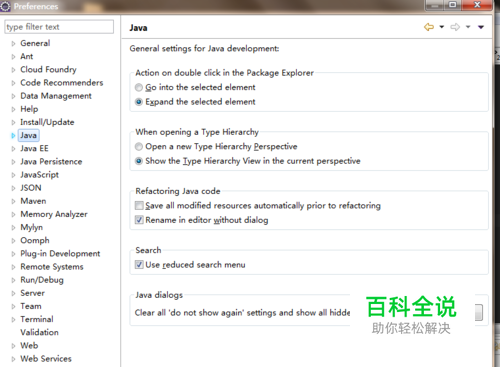Expand the Help tree node arrow
The image size is (500, 367).
tap(13, 109)
